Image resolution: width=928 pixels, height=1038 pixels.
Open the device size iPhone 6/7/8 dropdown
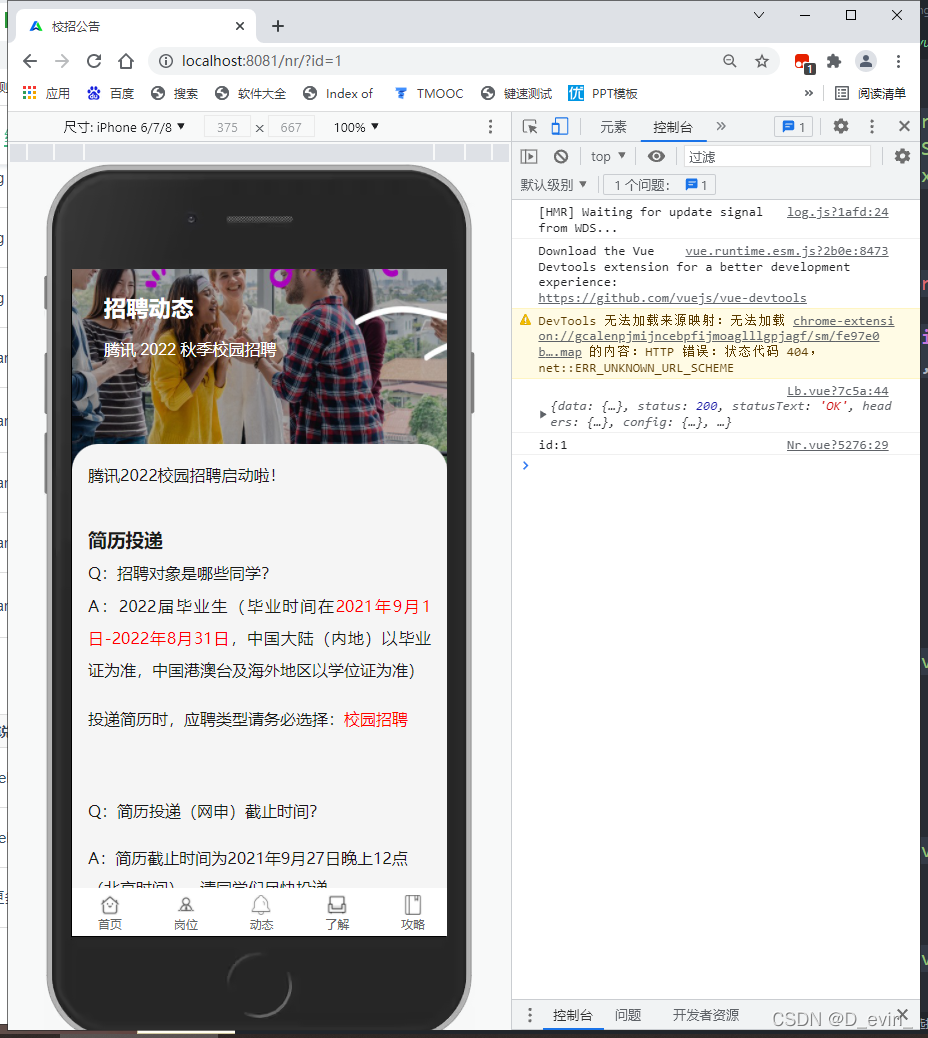124,127
